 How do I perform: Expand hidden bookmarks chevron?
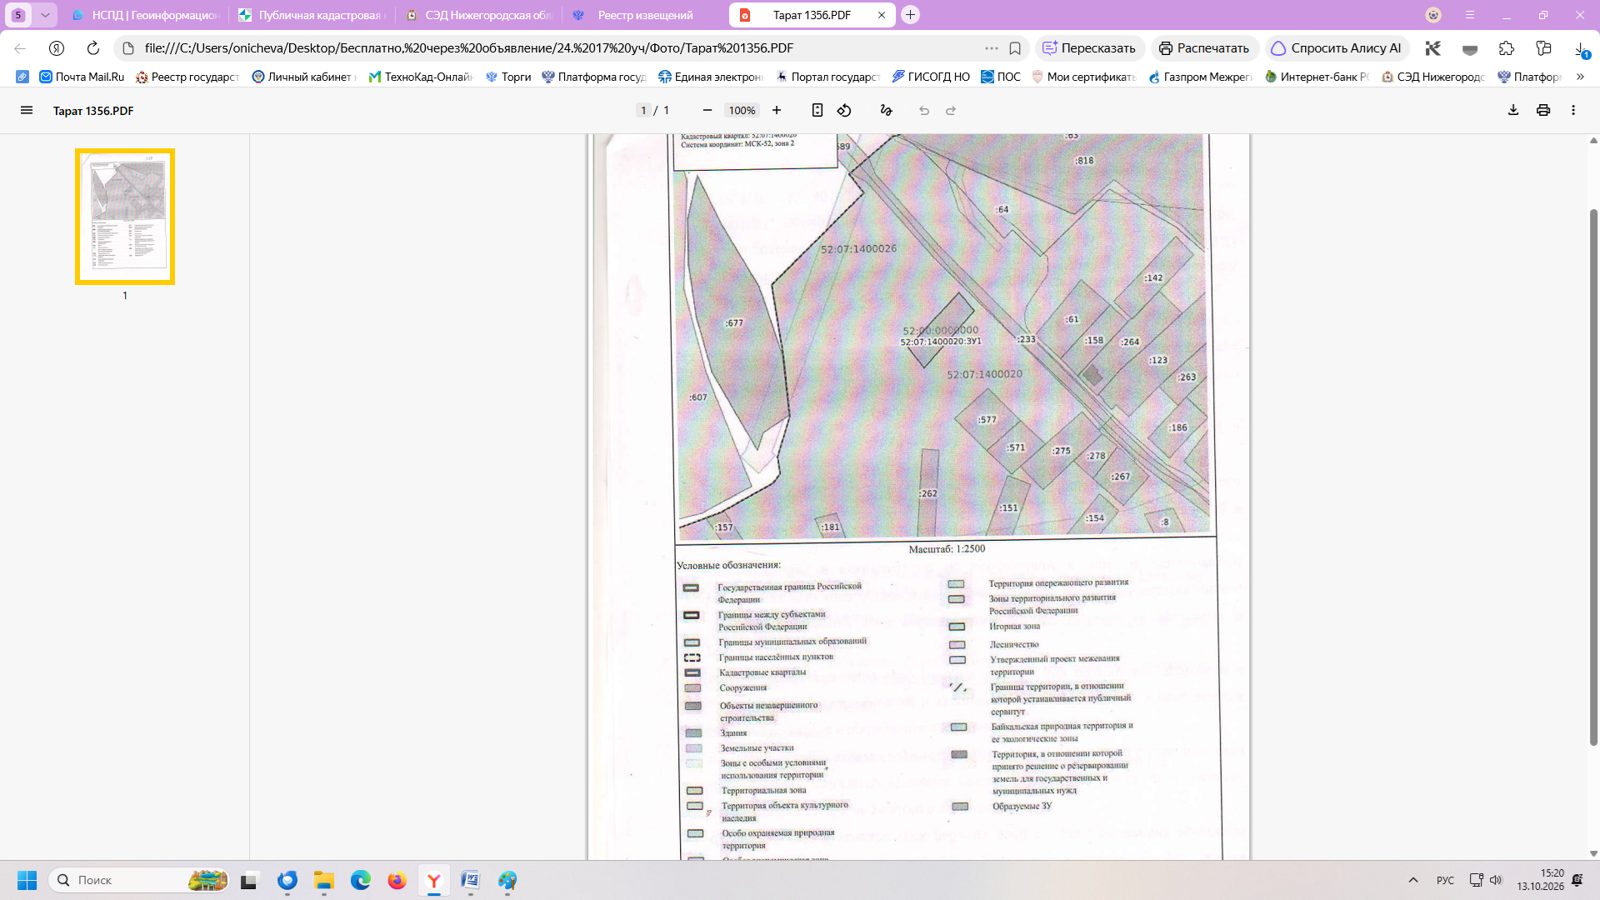click(1580, 77)
